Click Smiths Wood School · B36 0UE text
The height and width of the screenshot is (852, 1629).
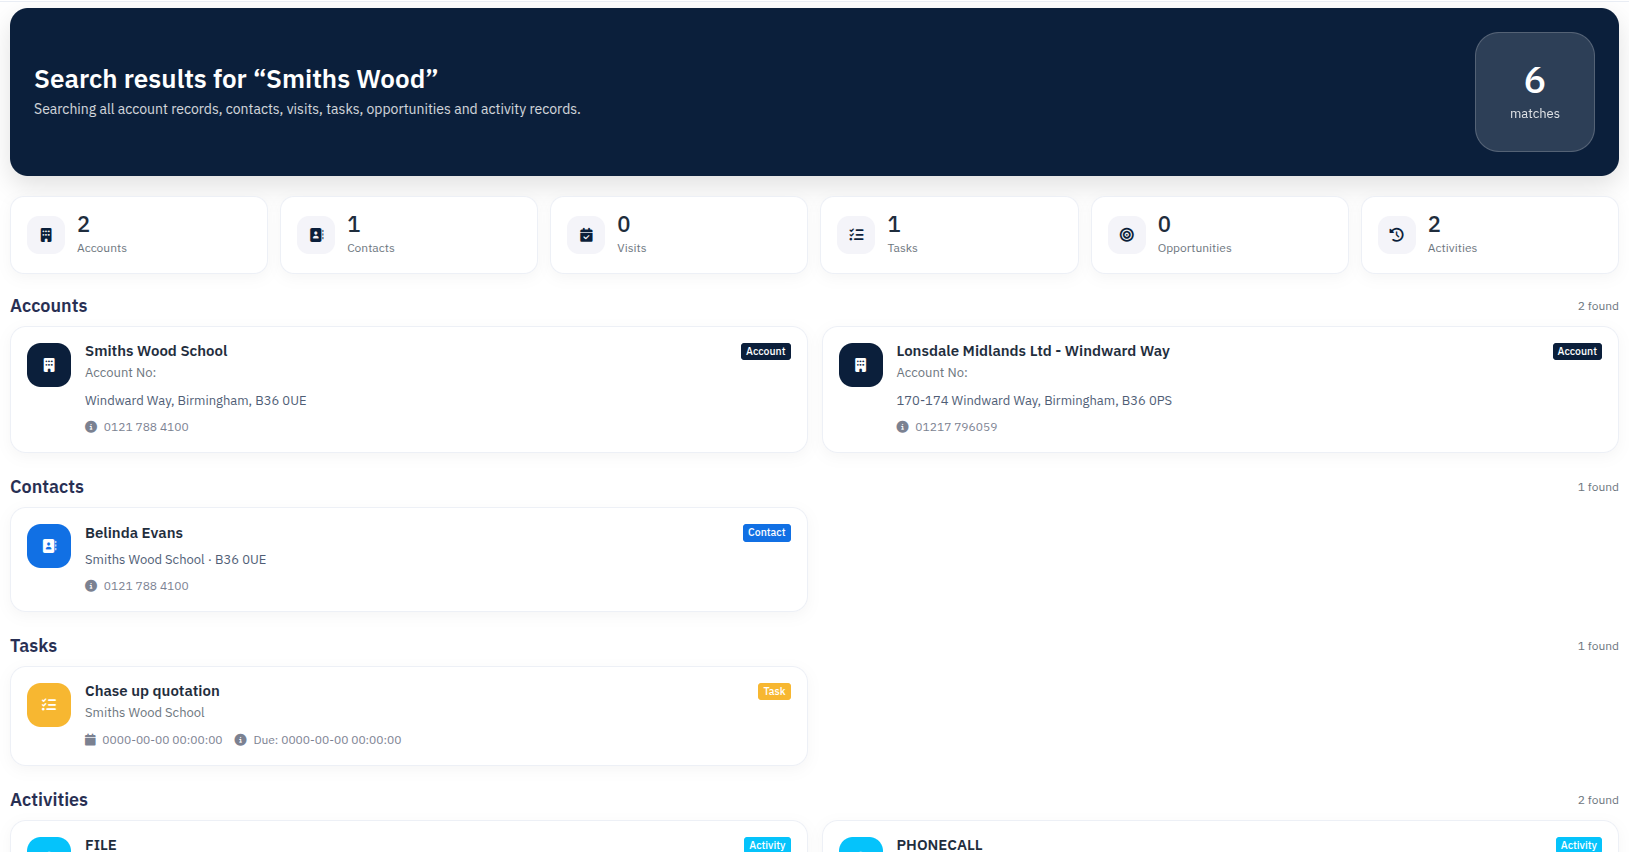click(176, 560)
